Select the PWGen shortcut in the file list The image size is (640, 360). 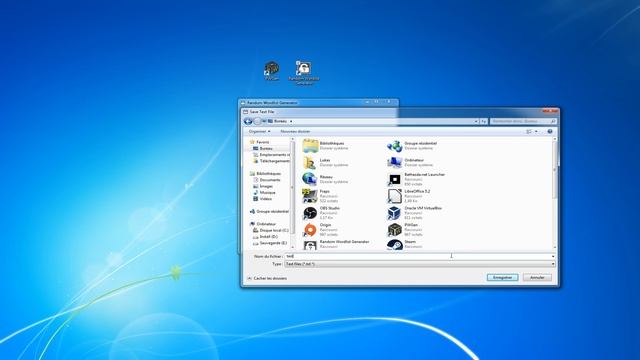pyautogui.click(x=405, y=230)
